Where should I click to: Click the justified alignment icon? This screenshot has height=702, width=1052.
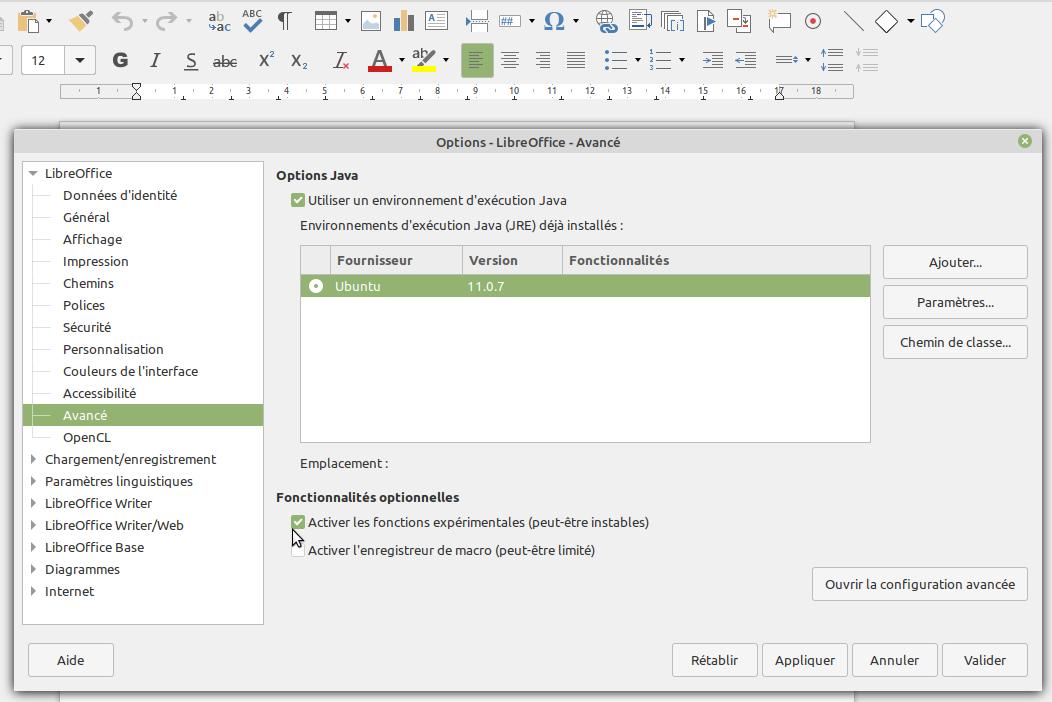coord(575,61)
